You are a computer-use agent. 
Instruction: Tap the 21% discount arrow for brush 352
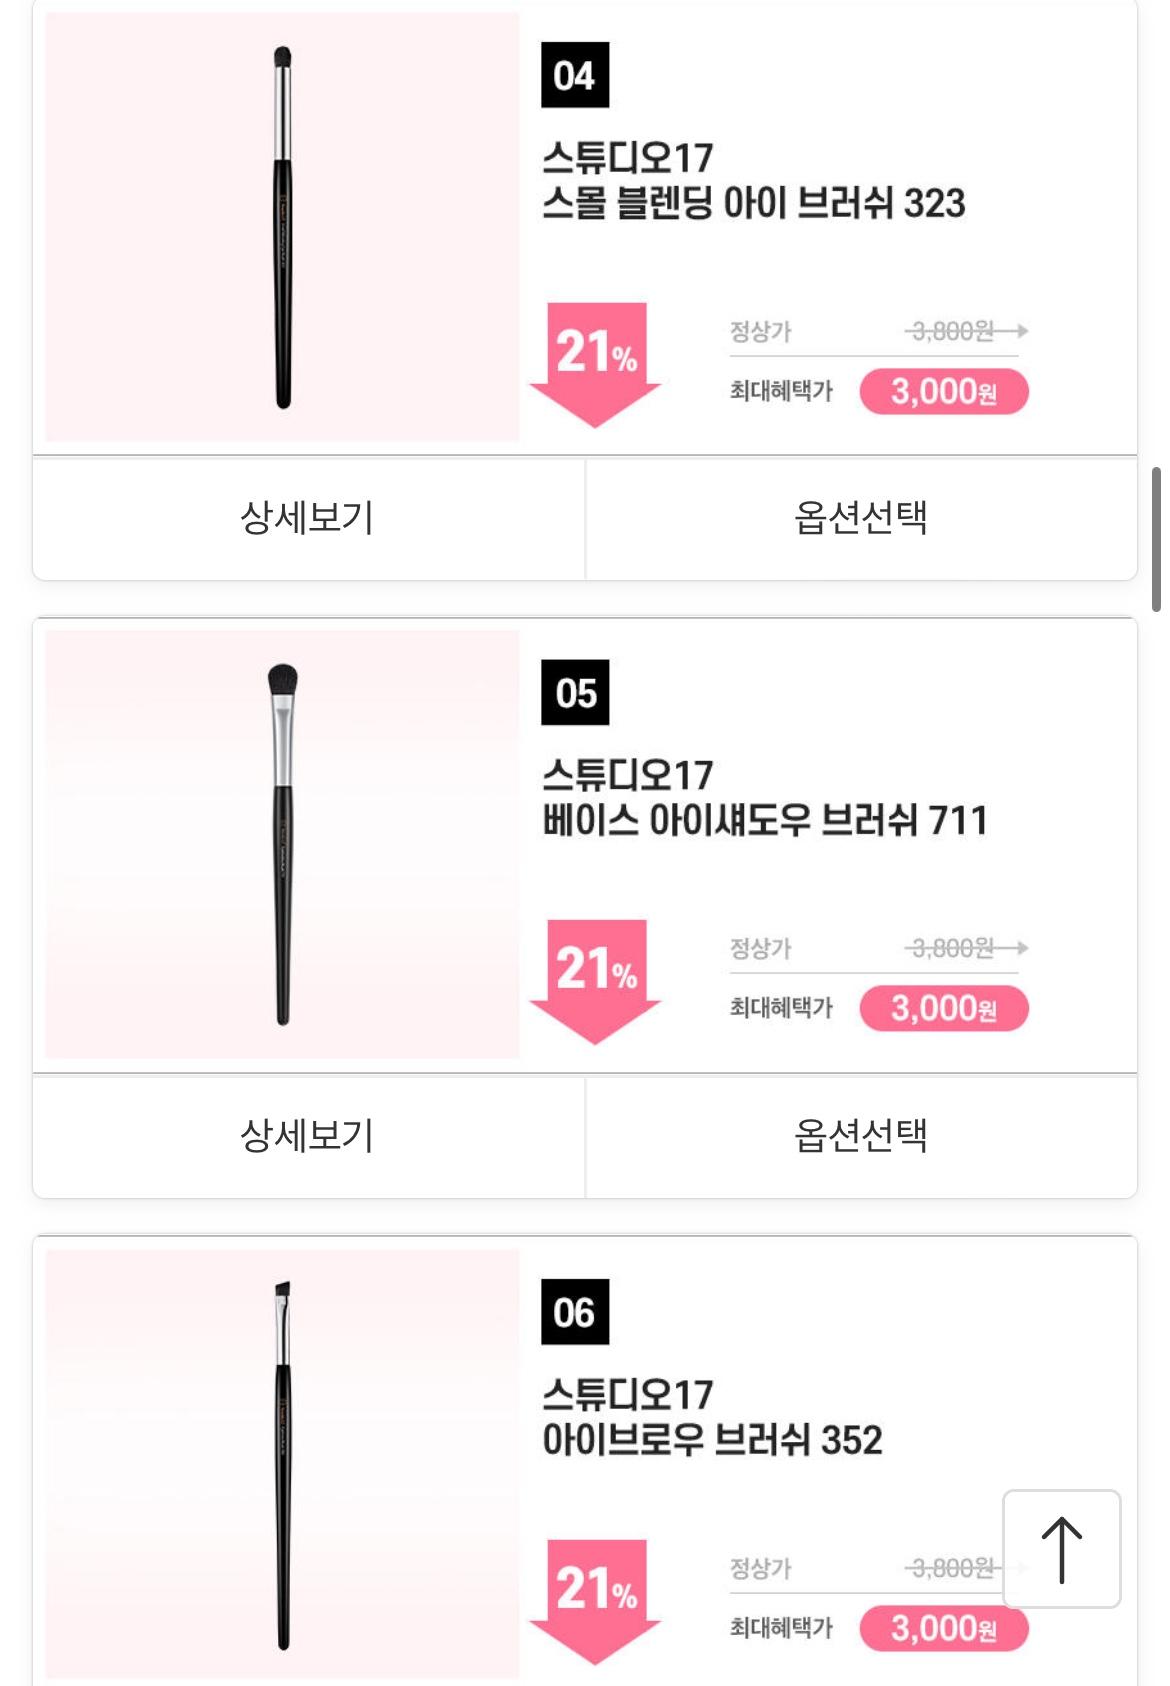596,1602
